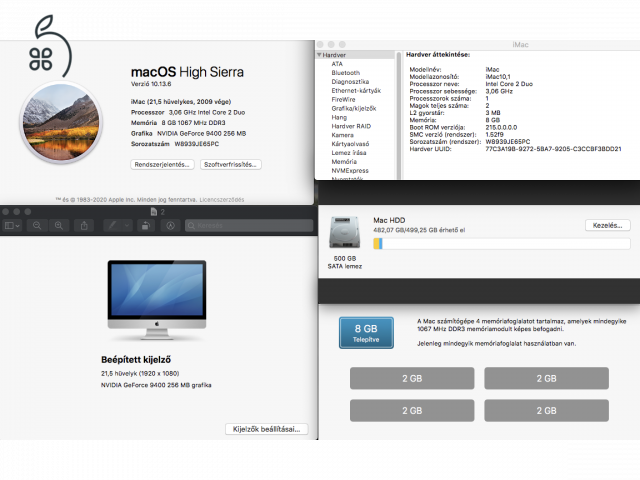Select Bluetooth in the hardware list
This screenshot has height=480, width=640.
click(345, 72)
